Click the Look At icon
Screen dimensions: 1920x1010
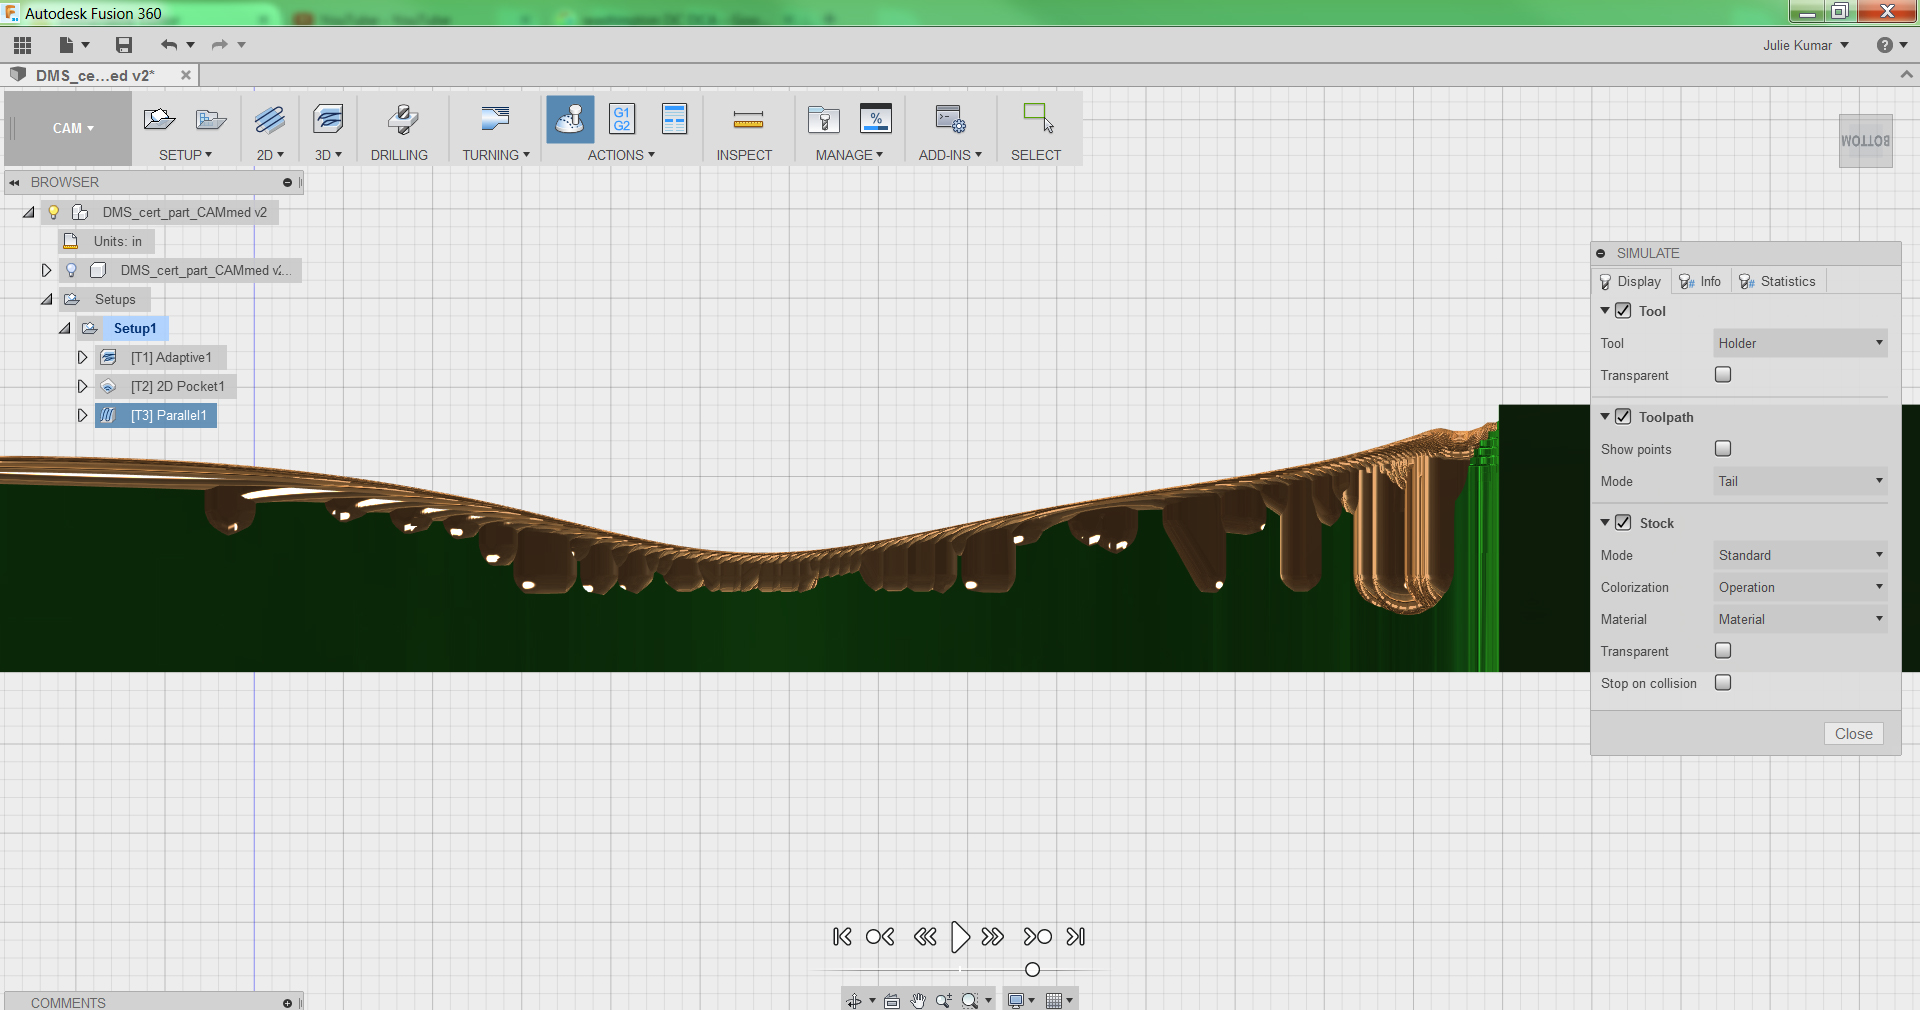click(x=891, y=1000)
